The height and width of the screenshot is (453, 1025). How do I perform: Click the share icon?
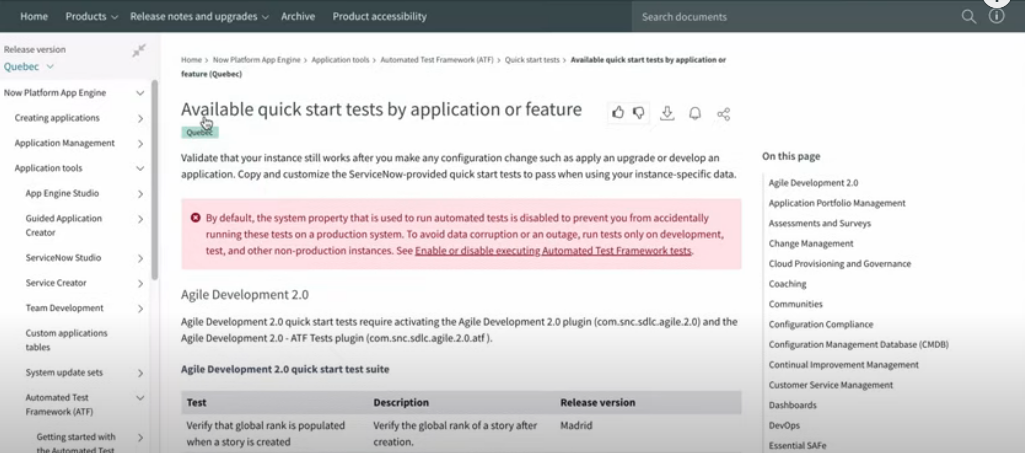click(x=723, y=114)
